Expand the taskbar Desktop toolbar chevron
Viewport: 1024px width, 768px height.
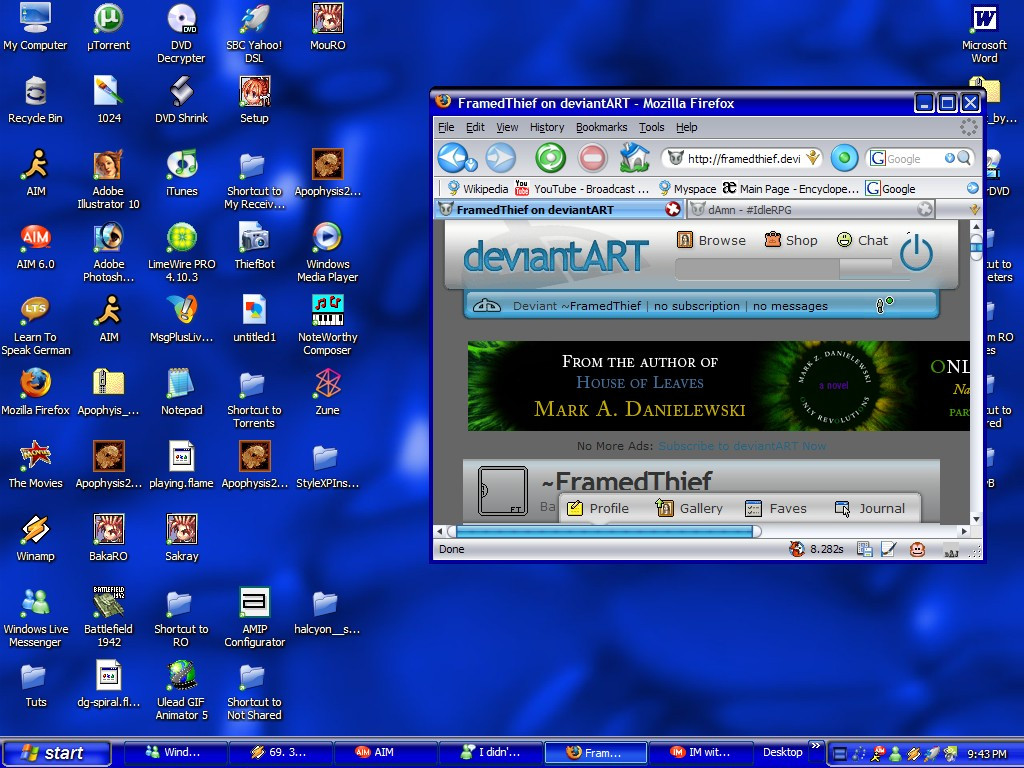click(816, 745)
